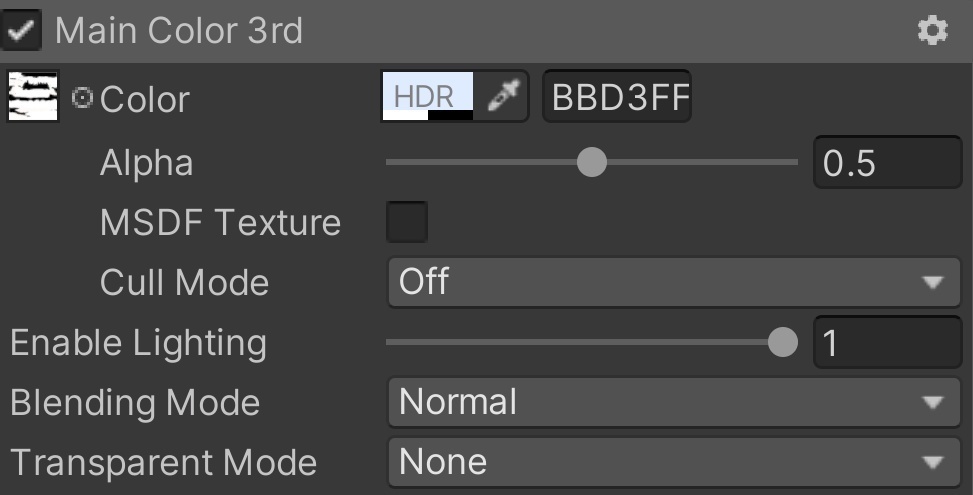Open the Main Color 3rd settings gear
973x495 pixels.
tap(932, 32)
